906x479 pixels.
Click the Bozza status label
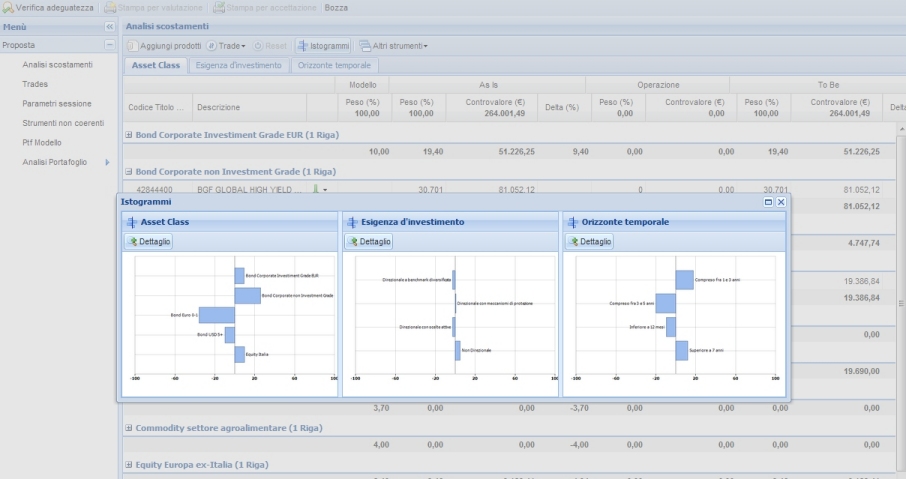(336, 8)
